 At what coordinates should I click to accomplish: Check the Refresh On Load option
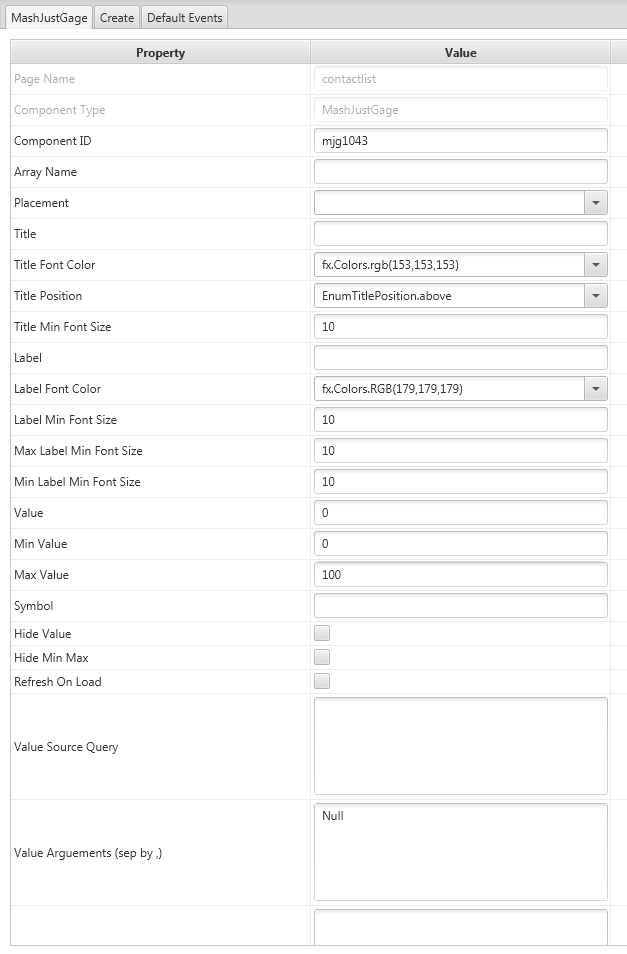coord(322,681)
